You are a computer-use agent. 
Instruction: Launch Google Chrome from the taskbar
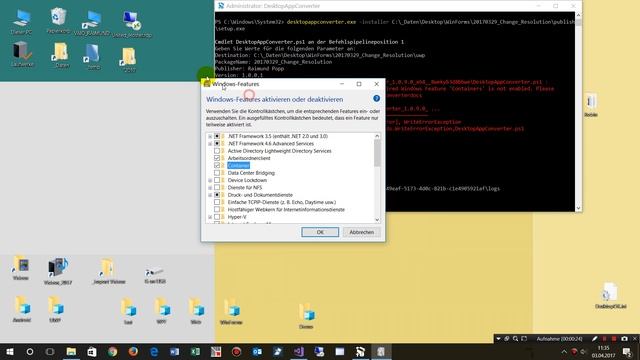pyautogui.click(x=113, y=351)
